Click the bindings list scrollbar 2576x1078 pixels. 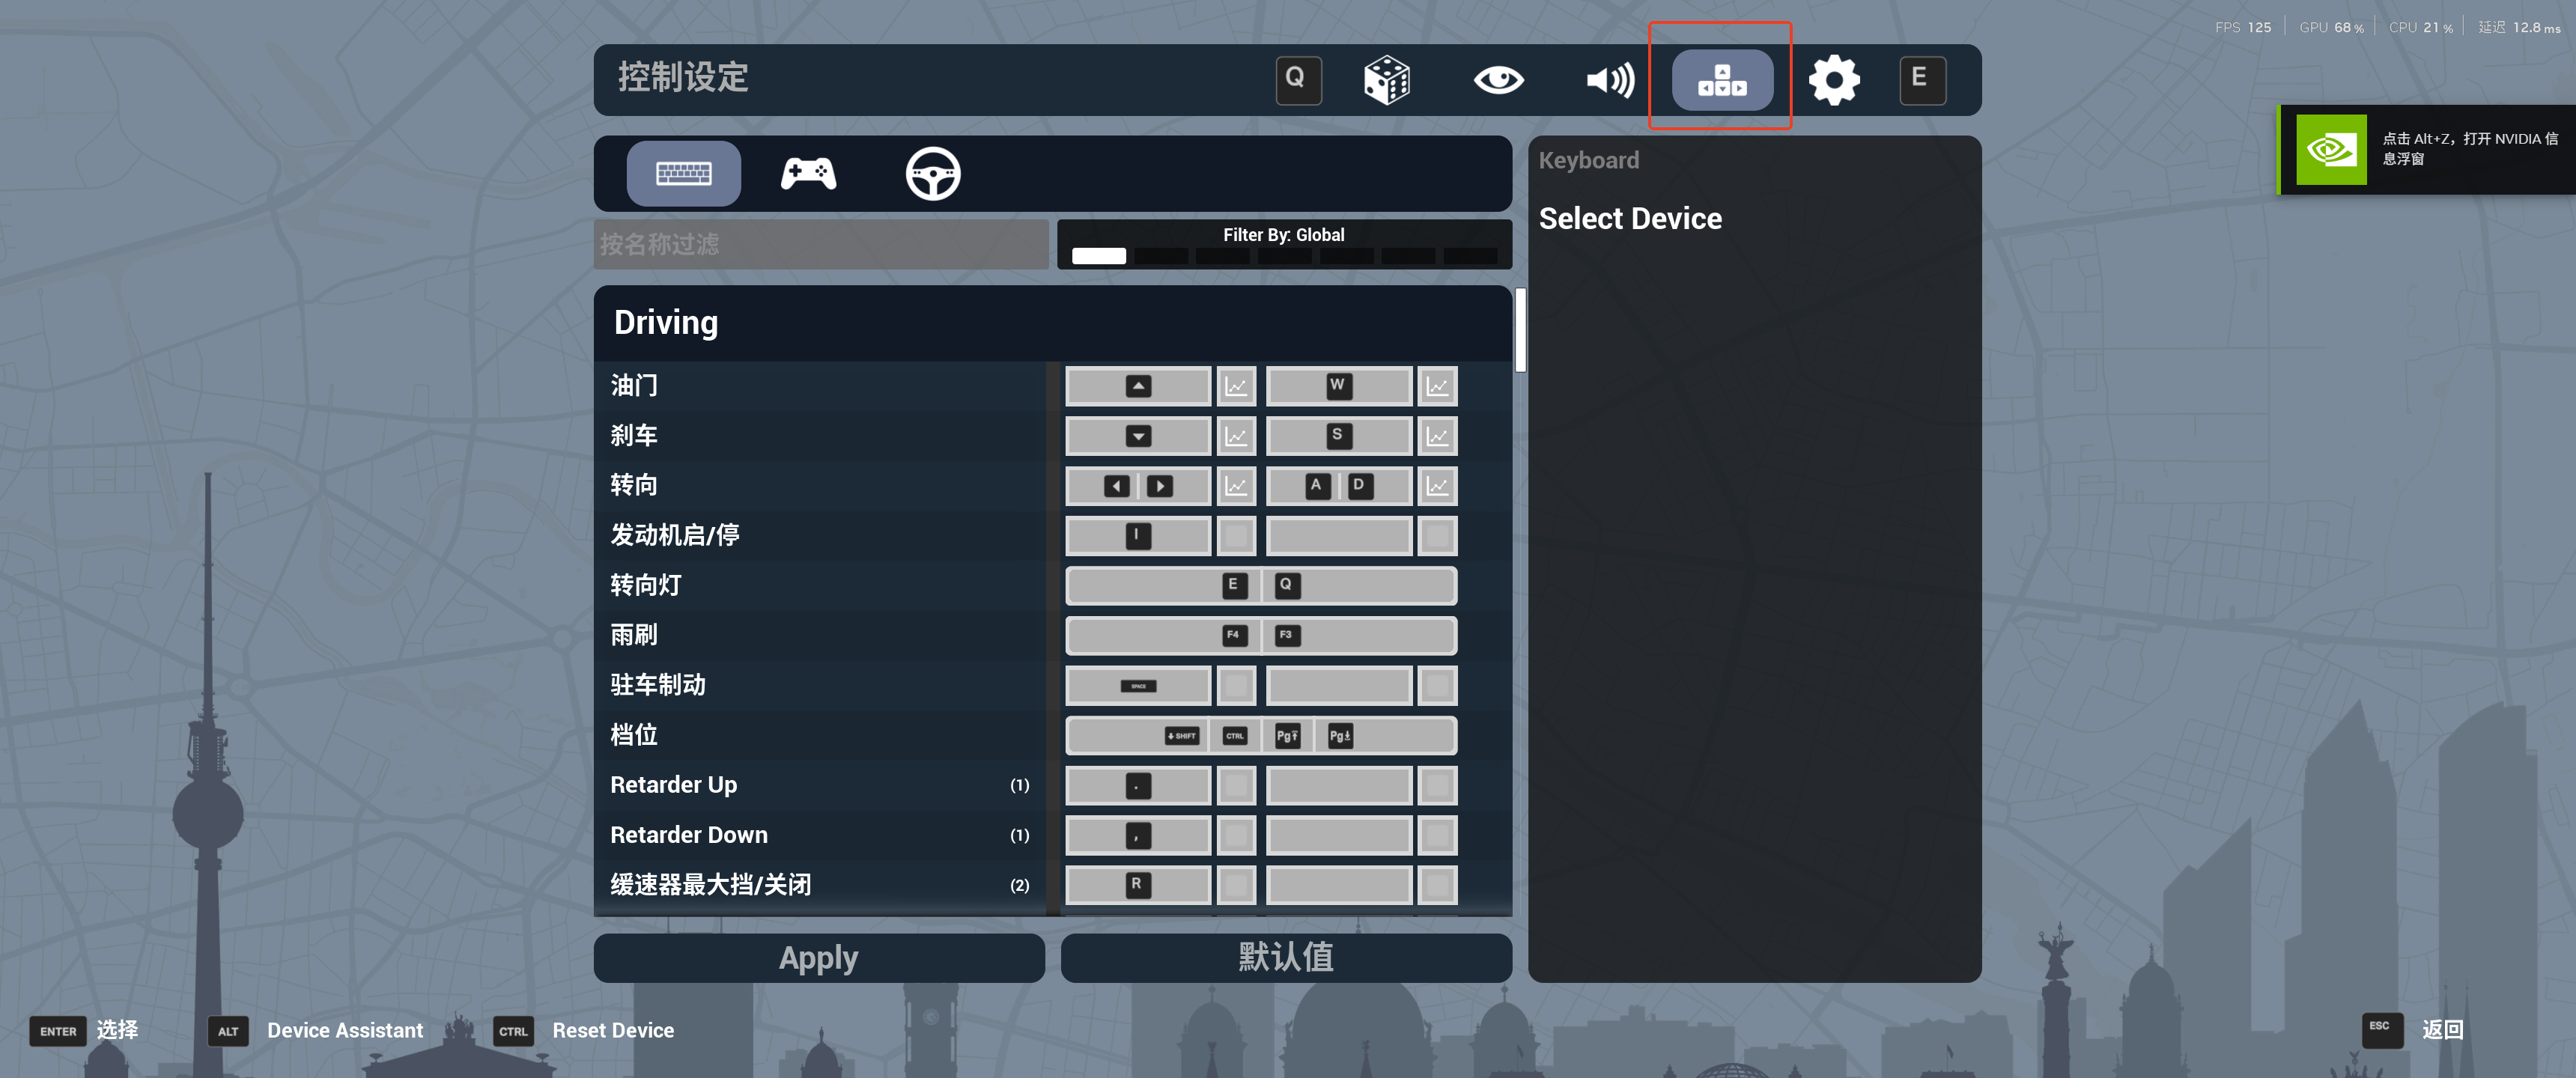[1520, 330]
